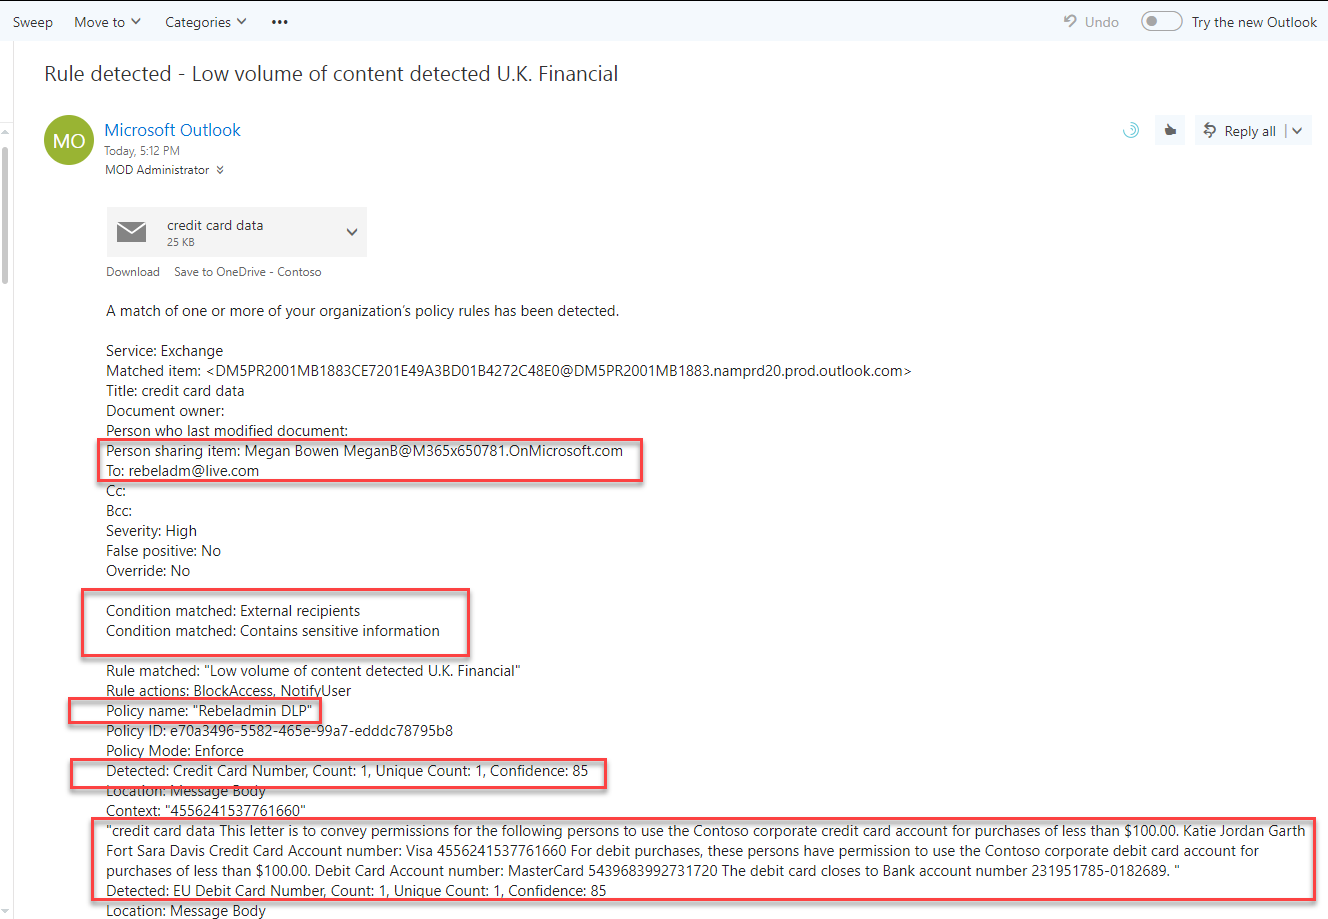Screen dimensions: 1328x919
Task: Click the 'Title: credit card data' line
Action: tap(175, 391)
